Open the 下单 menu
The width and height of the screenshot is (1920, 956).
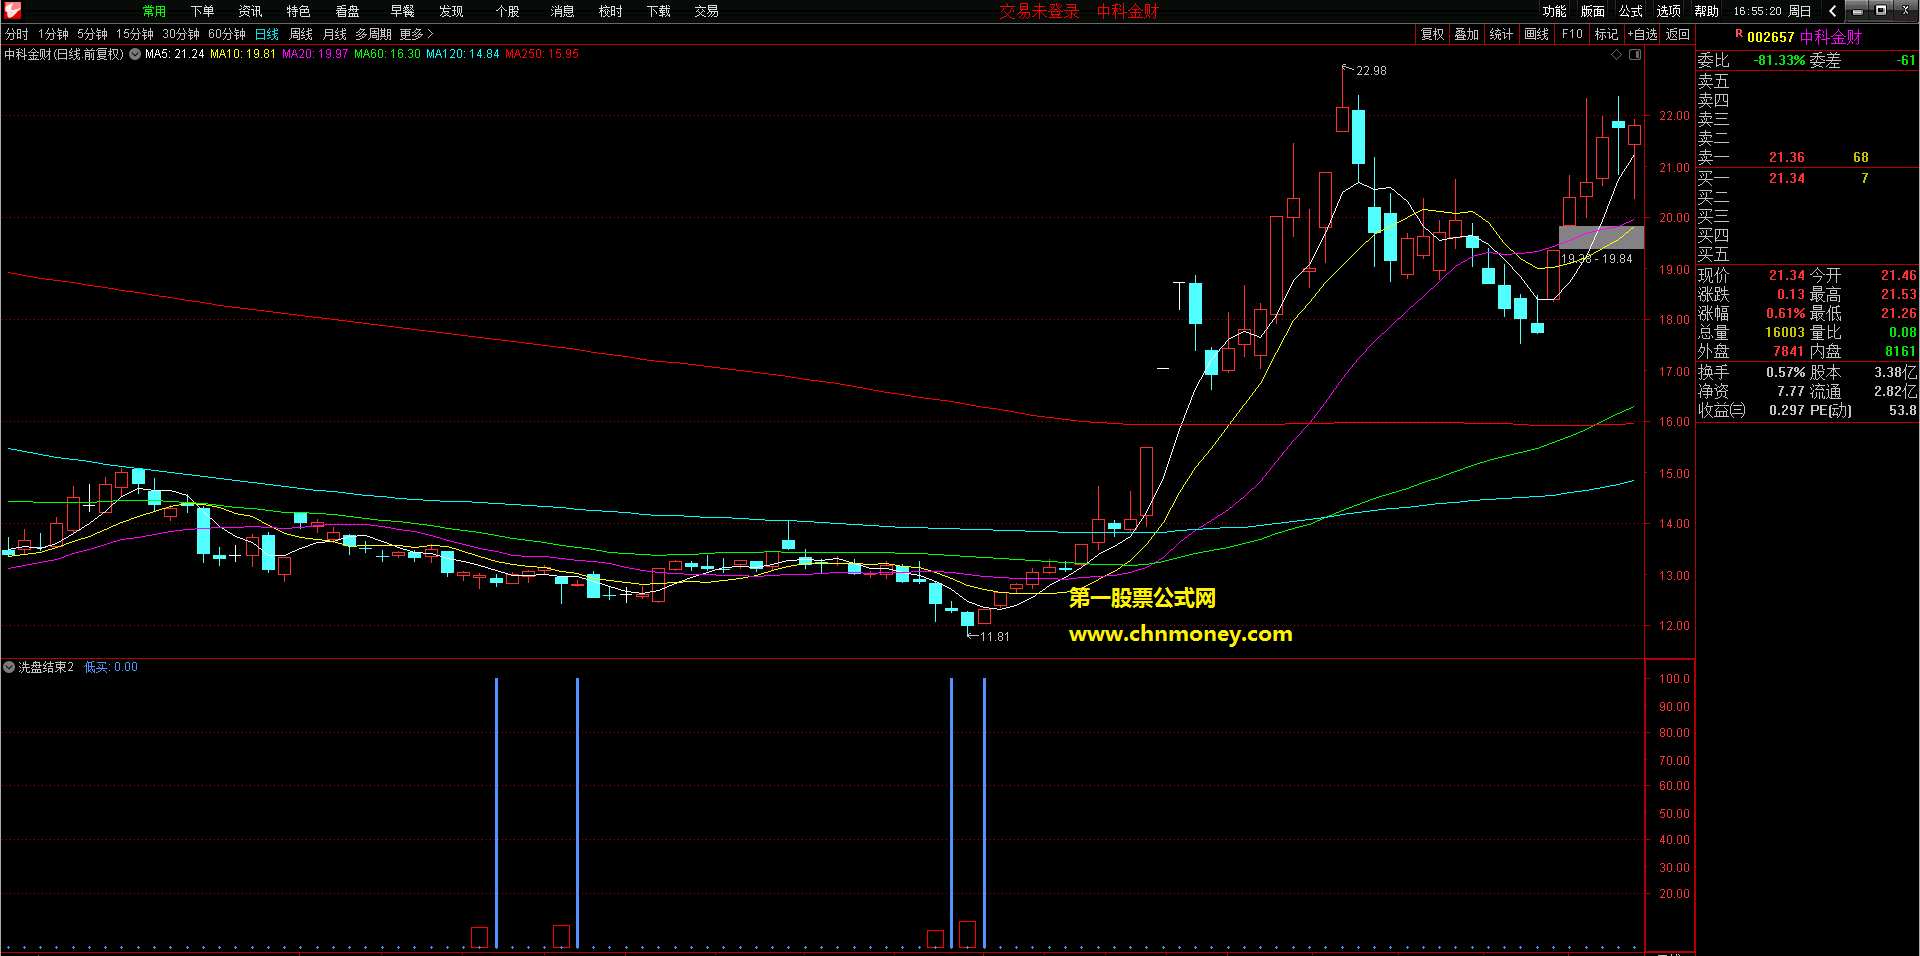click(x=202, y=11)
